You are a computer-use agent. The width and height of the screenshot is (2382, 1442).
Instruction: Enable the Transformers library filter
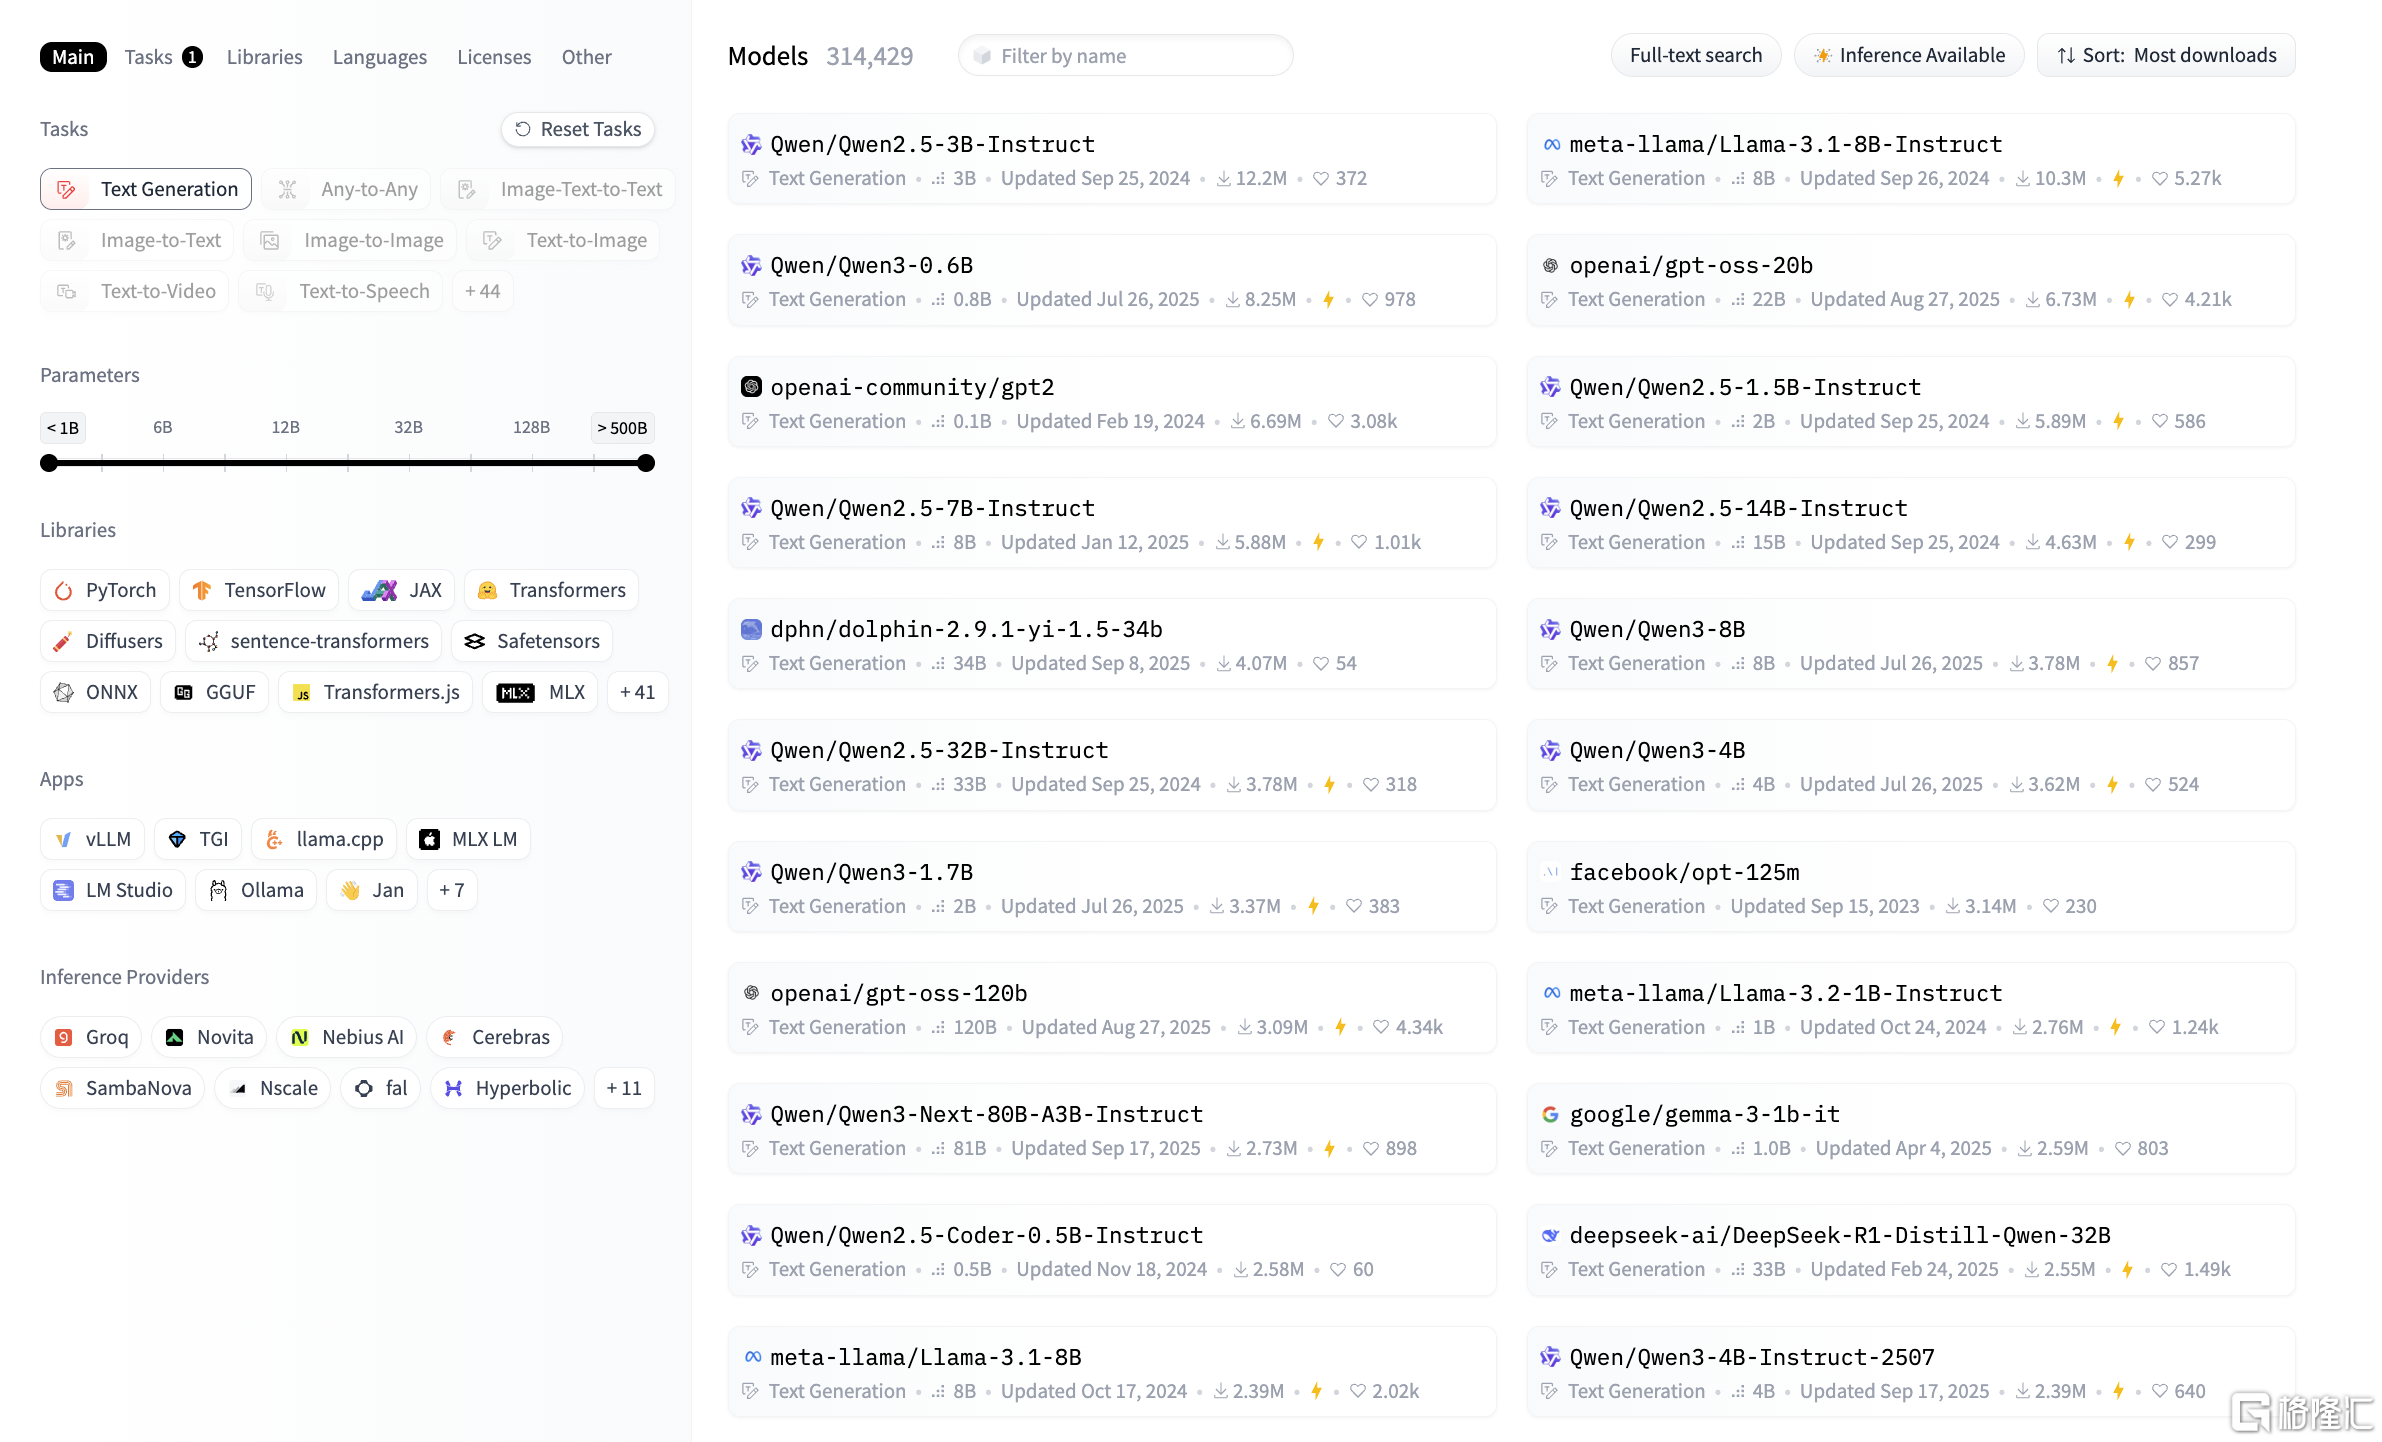[552, 590]
